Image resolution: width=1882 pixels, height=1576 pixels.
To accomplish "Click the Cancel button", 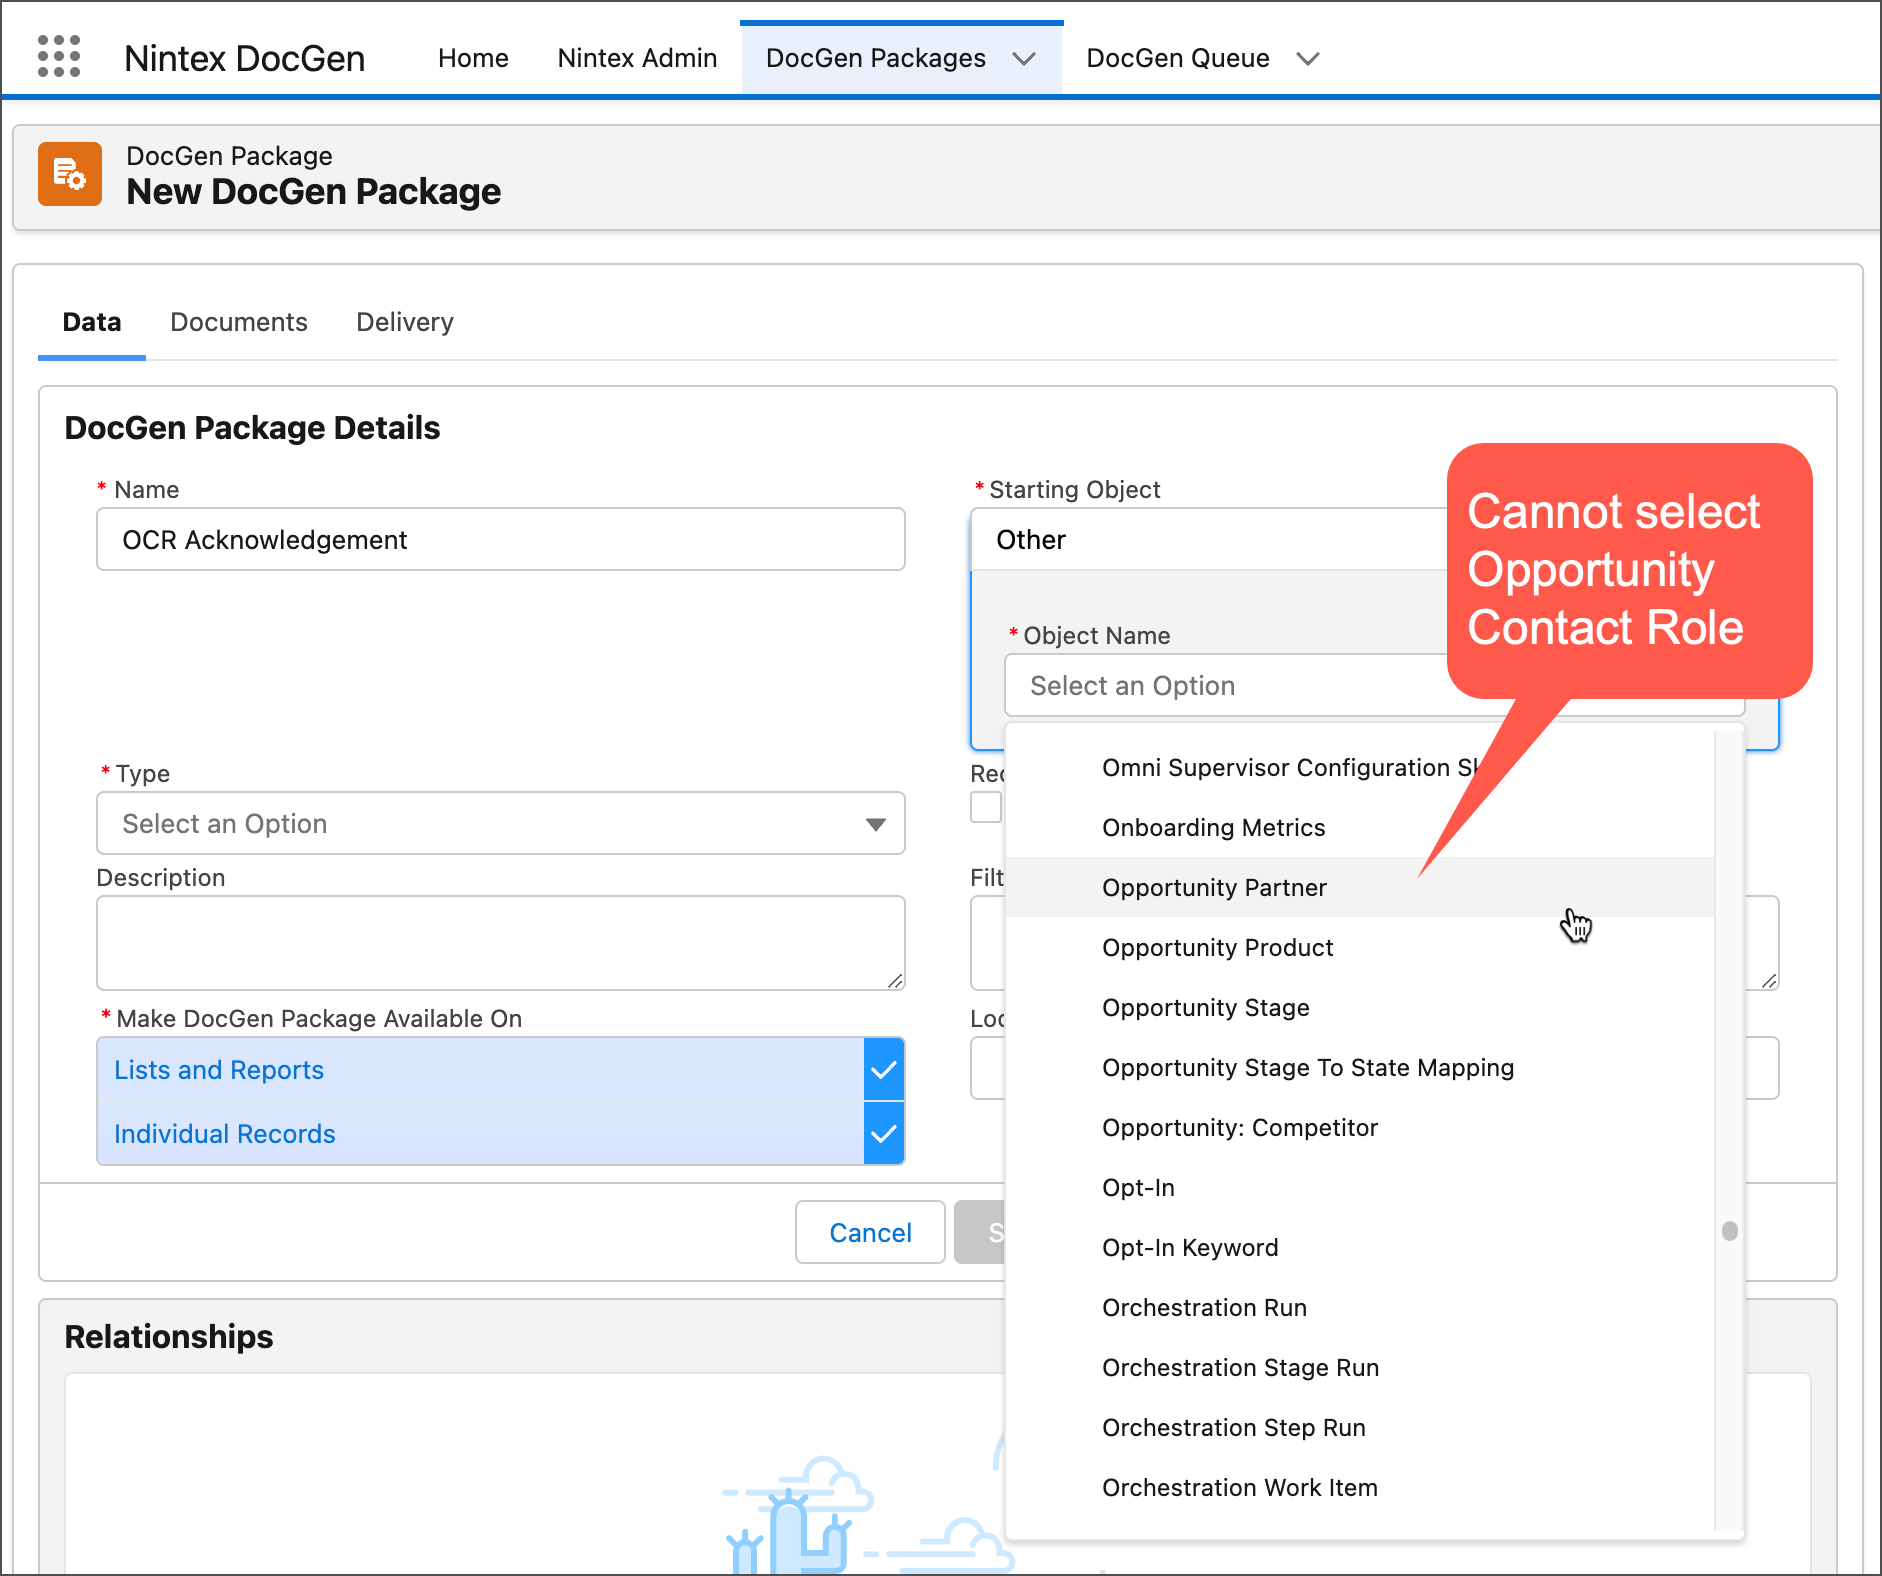I will (x=870, y=1232).
